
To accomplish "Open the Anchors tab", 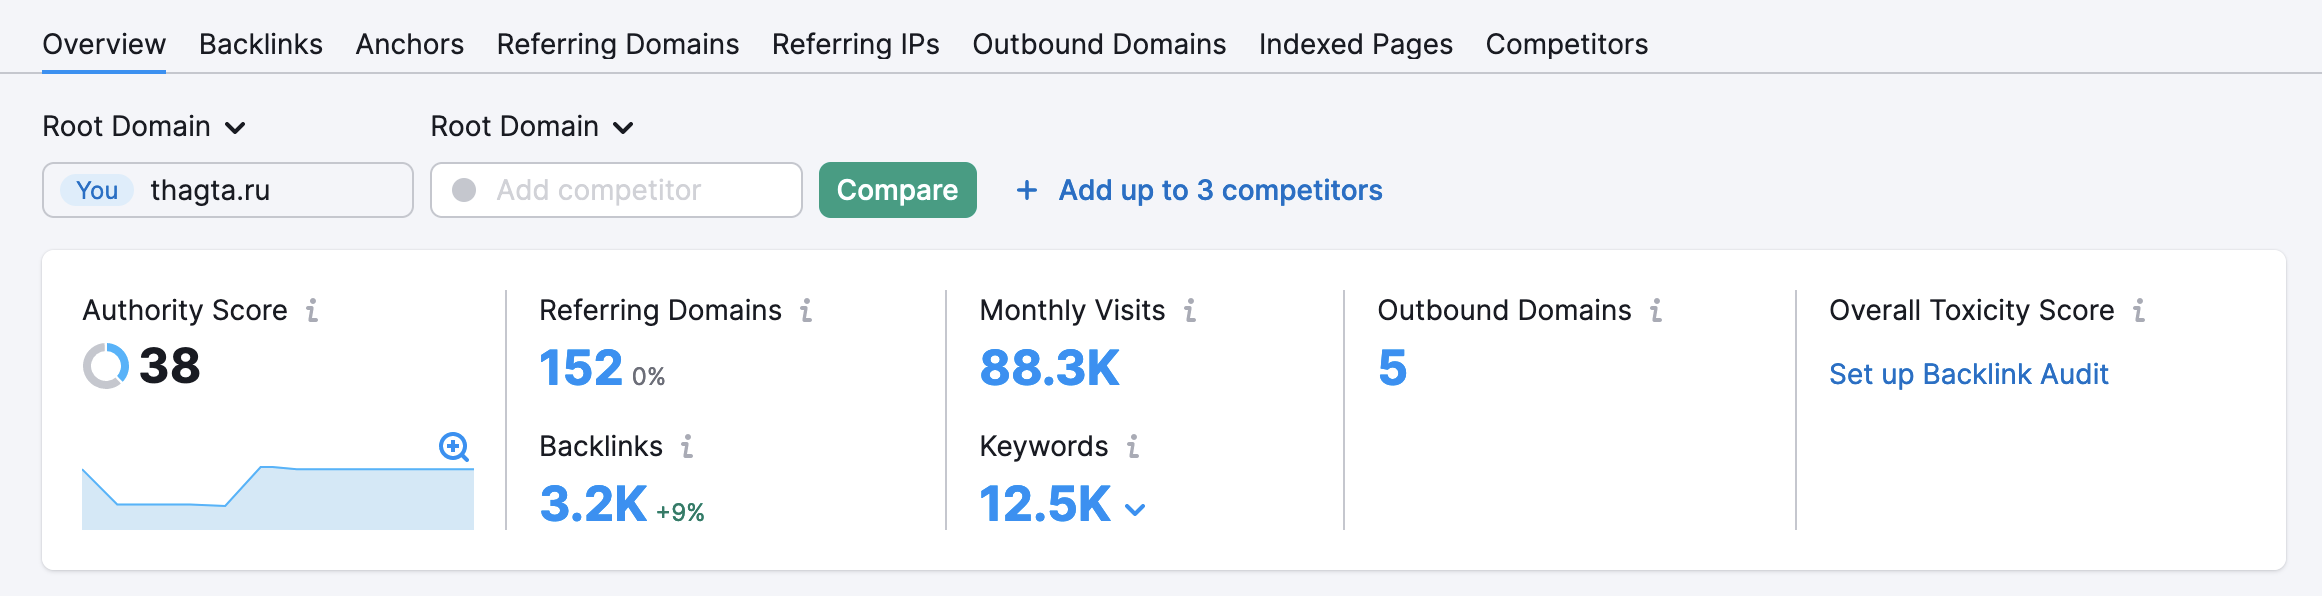I will tap(410, 44).
